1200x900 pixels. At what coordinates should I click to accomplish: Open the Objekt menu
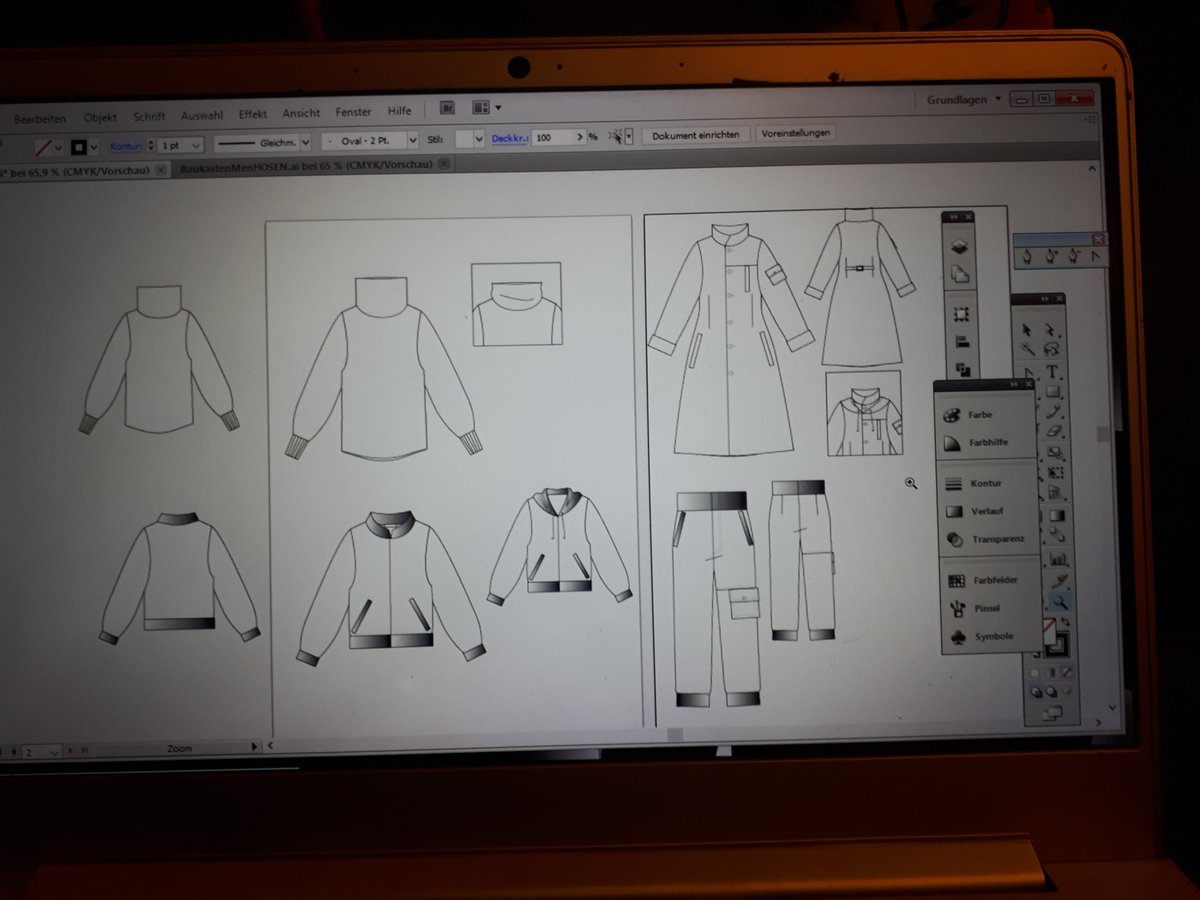pyautogui.click(x=100, y=117)
